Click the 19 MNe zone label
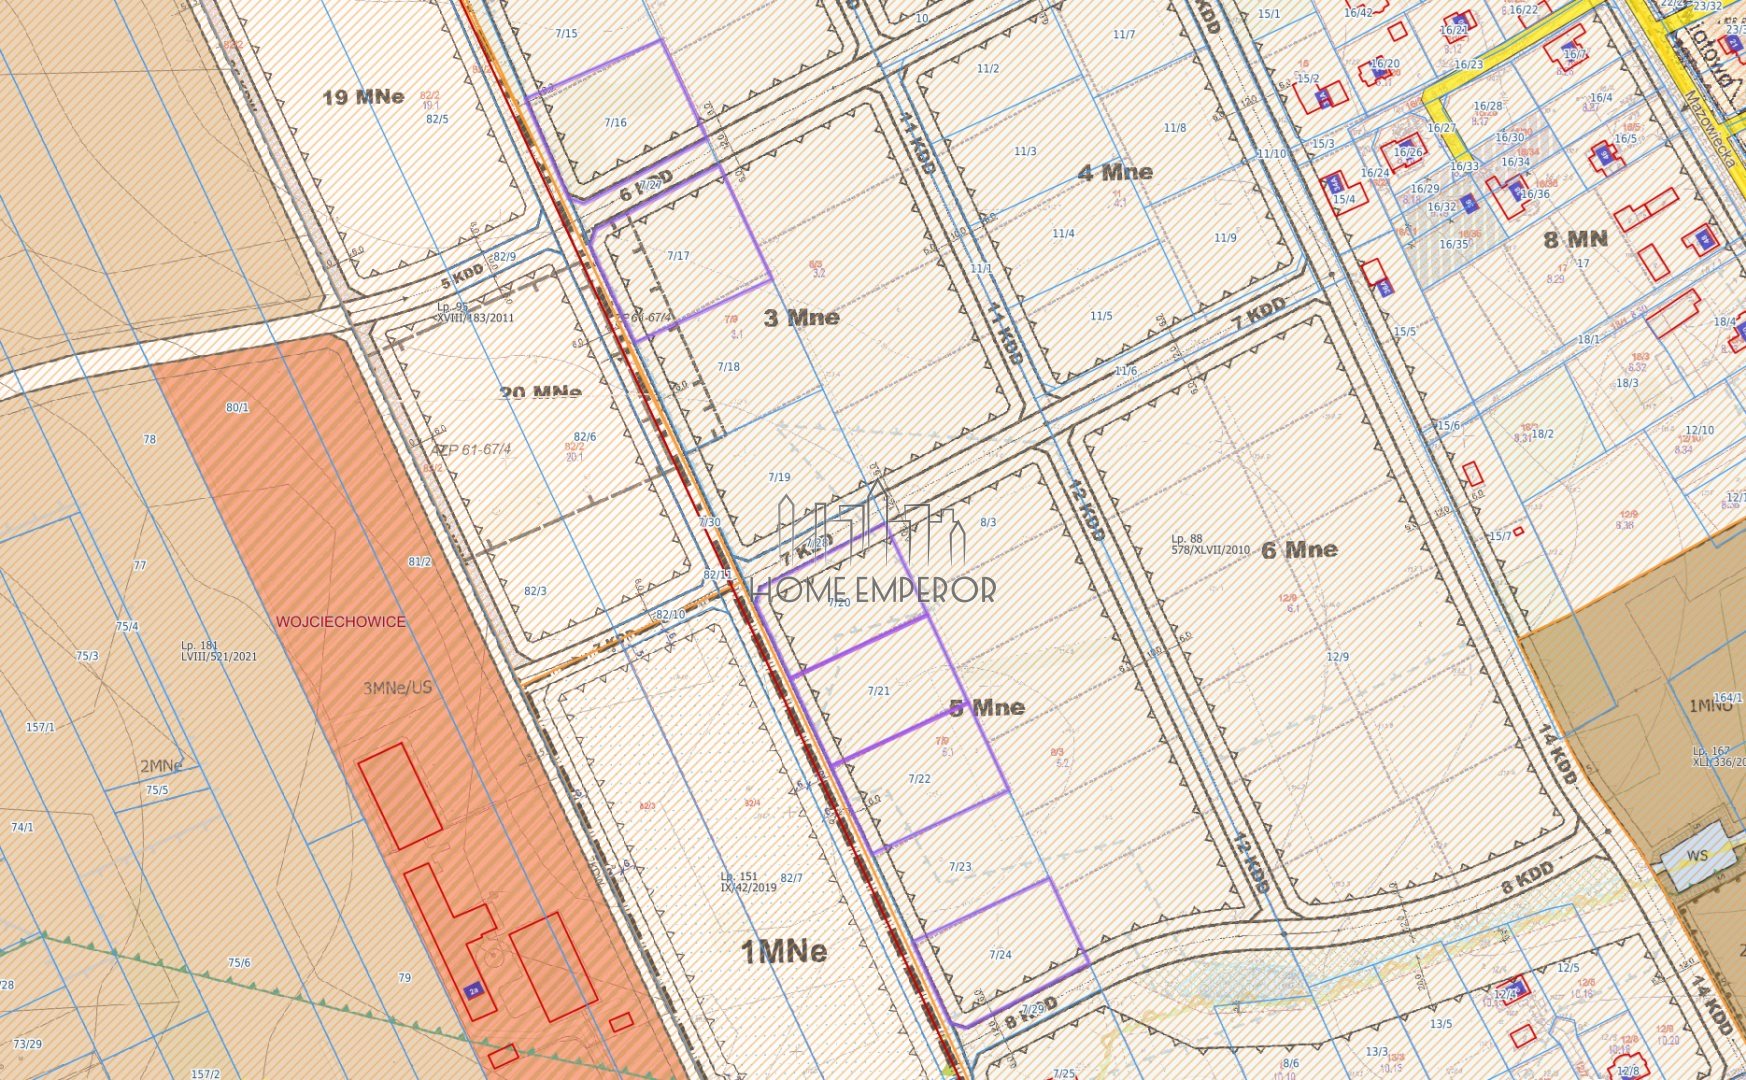The image size is (1746, 1080). pyautogui.click(x=363, y=97)
